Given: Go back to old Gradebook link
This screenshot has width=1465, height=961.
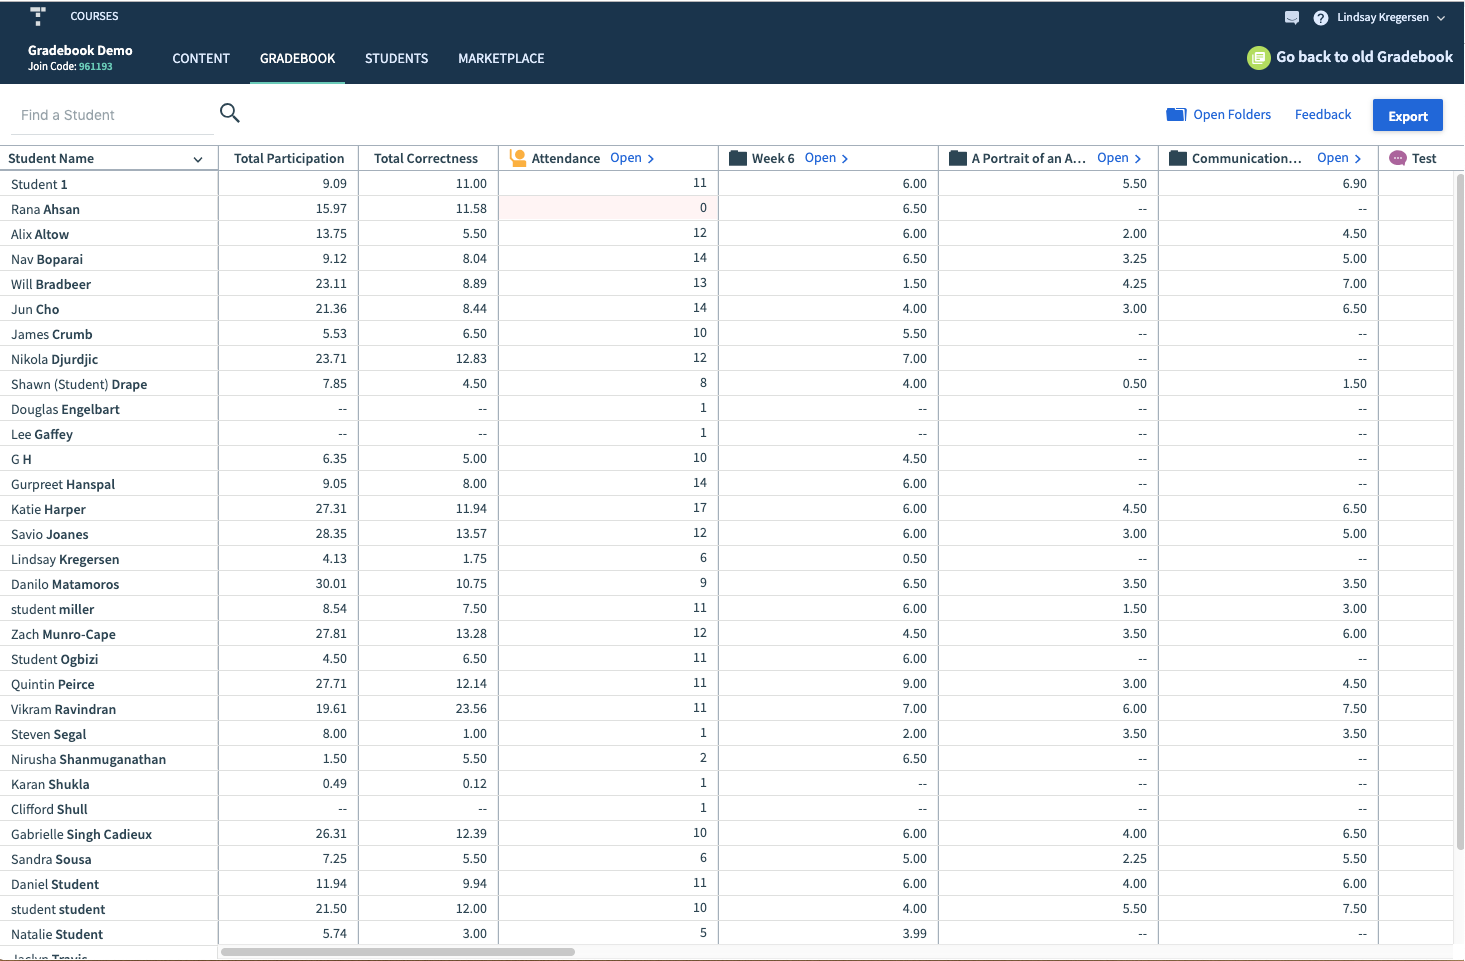Looking at the screenshot, I should [x=1364, y=57].
